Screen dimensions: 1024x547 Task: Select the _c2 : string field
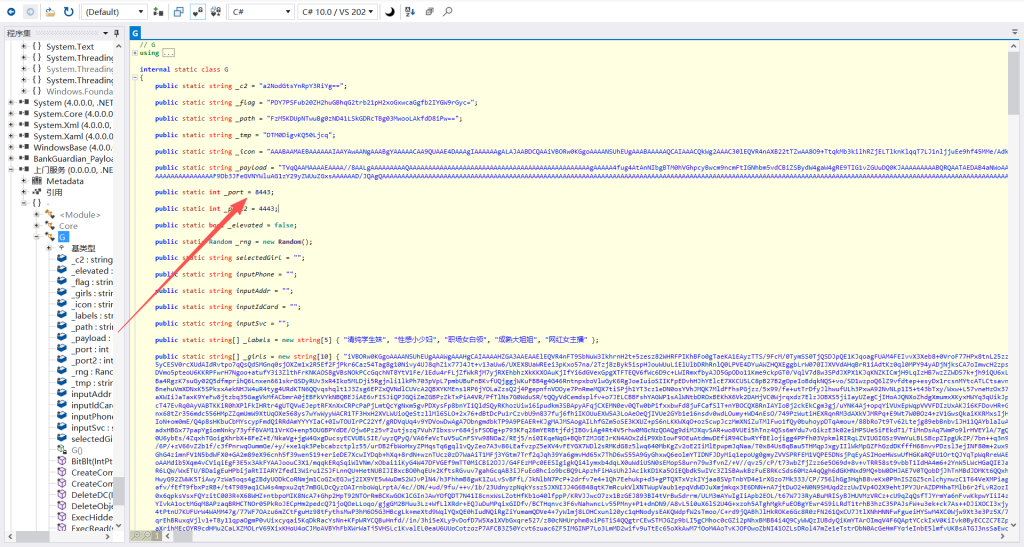(x=92, y=259)
